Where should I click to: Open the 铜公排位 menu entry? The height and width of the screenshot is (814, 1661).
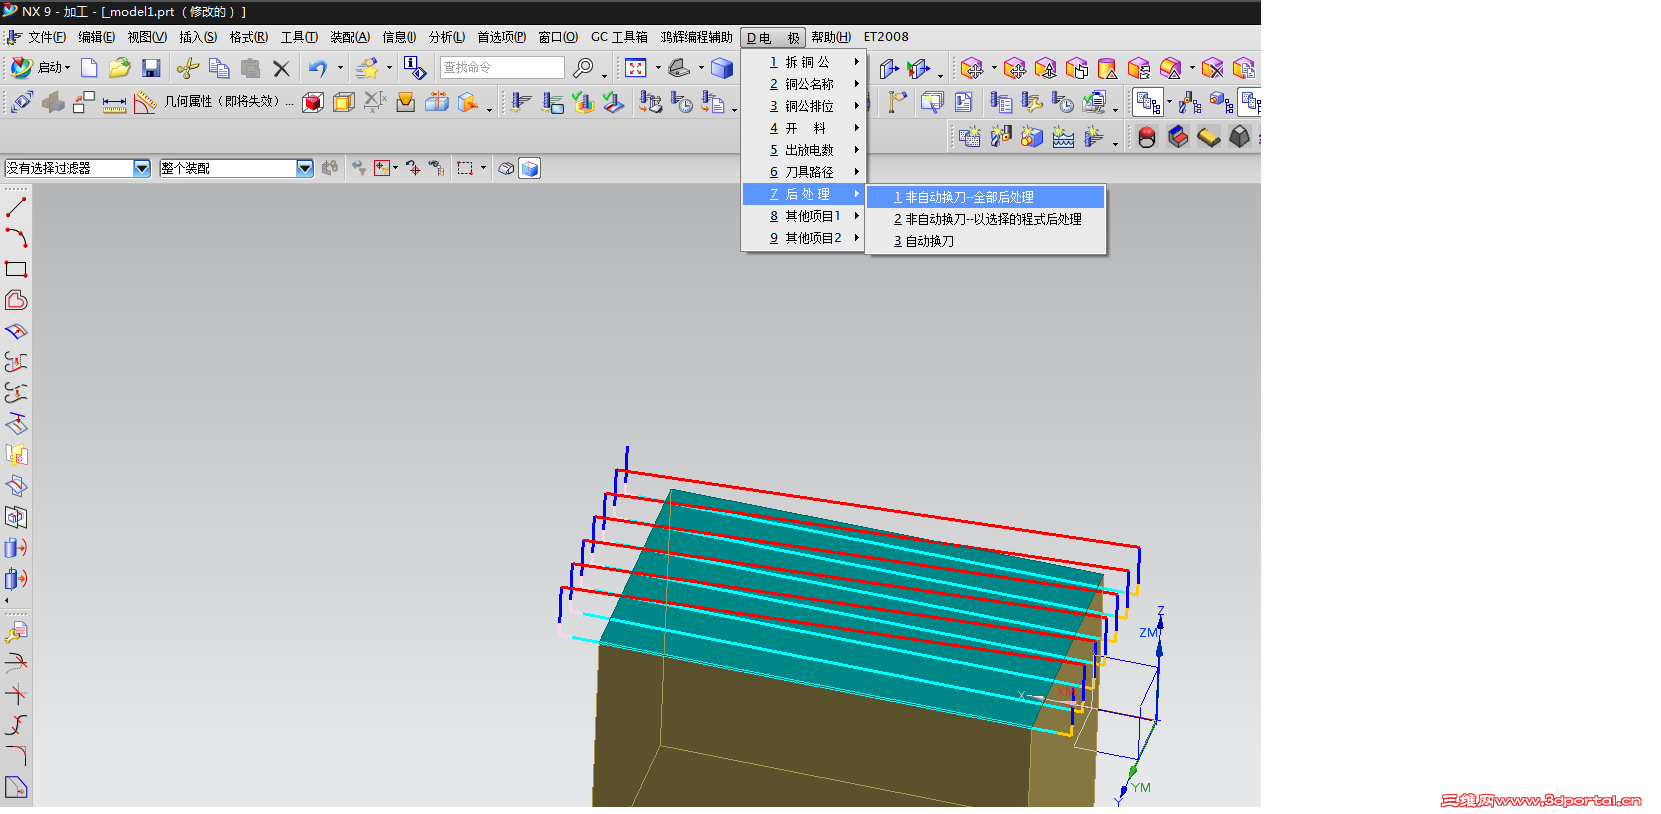[803, 106]
